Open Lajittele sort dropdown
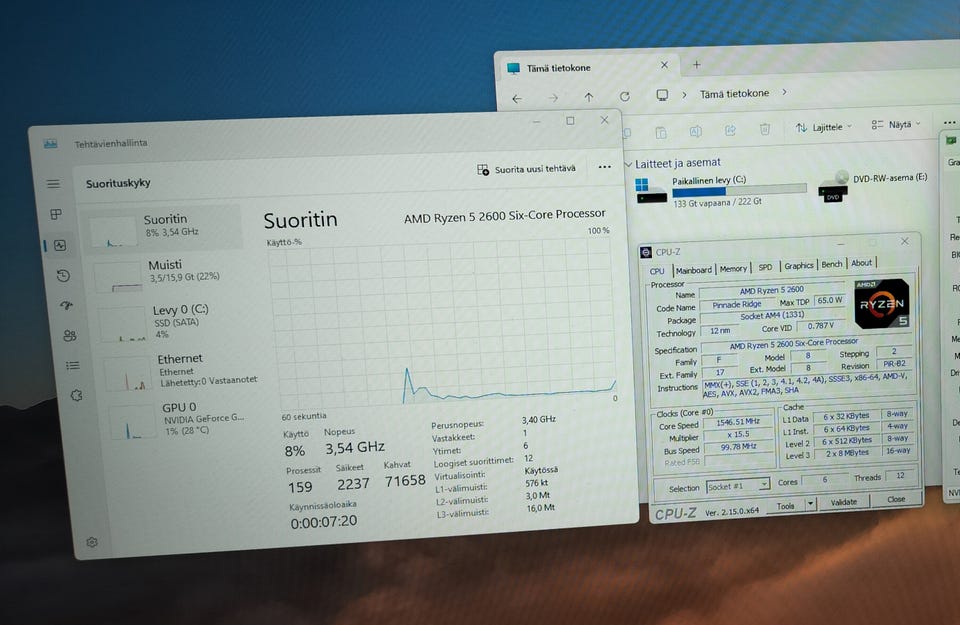960x625 pixels. (823, 127)
